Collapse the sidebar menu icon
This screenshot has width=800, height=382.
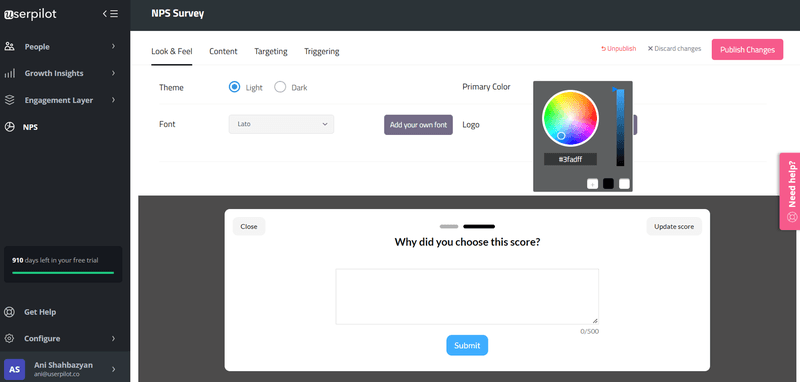(110, 14)
